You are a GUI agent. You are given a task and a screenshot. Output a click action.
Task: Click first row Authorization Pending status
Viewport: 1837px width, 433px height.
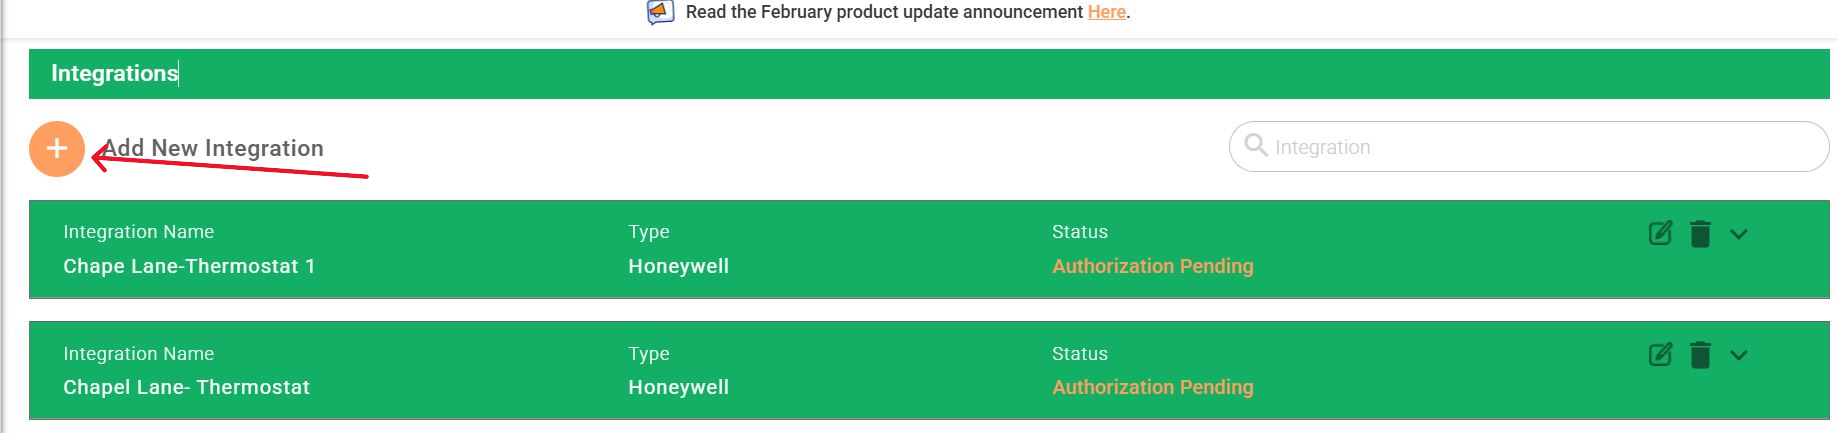click(x=1152, y=266)
